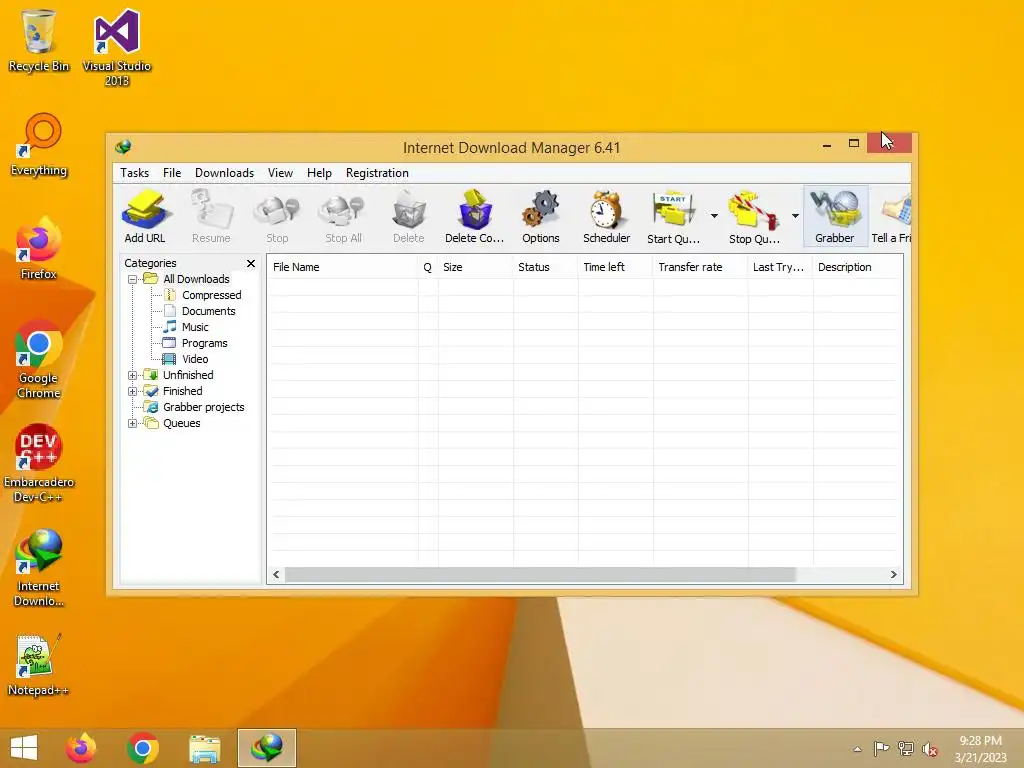The height and width of the screenshot is (768, 1024).
Task: Close the Categories panel
Action: coord(251,263)
